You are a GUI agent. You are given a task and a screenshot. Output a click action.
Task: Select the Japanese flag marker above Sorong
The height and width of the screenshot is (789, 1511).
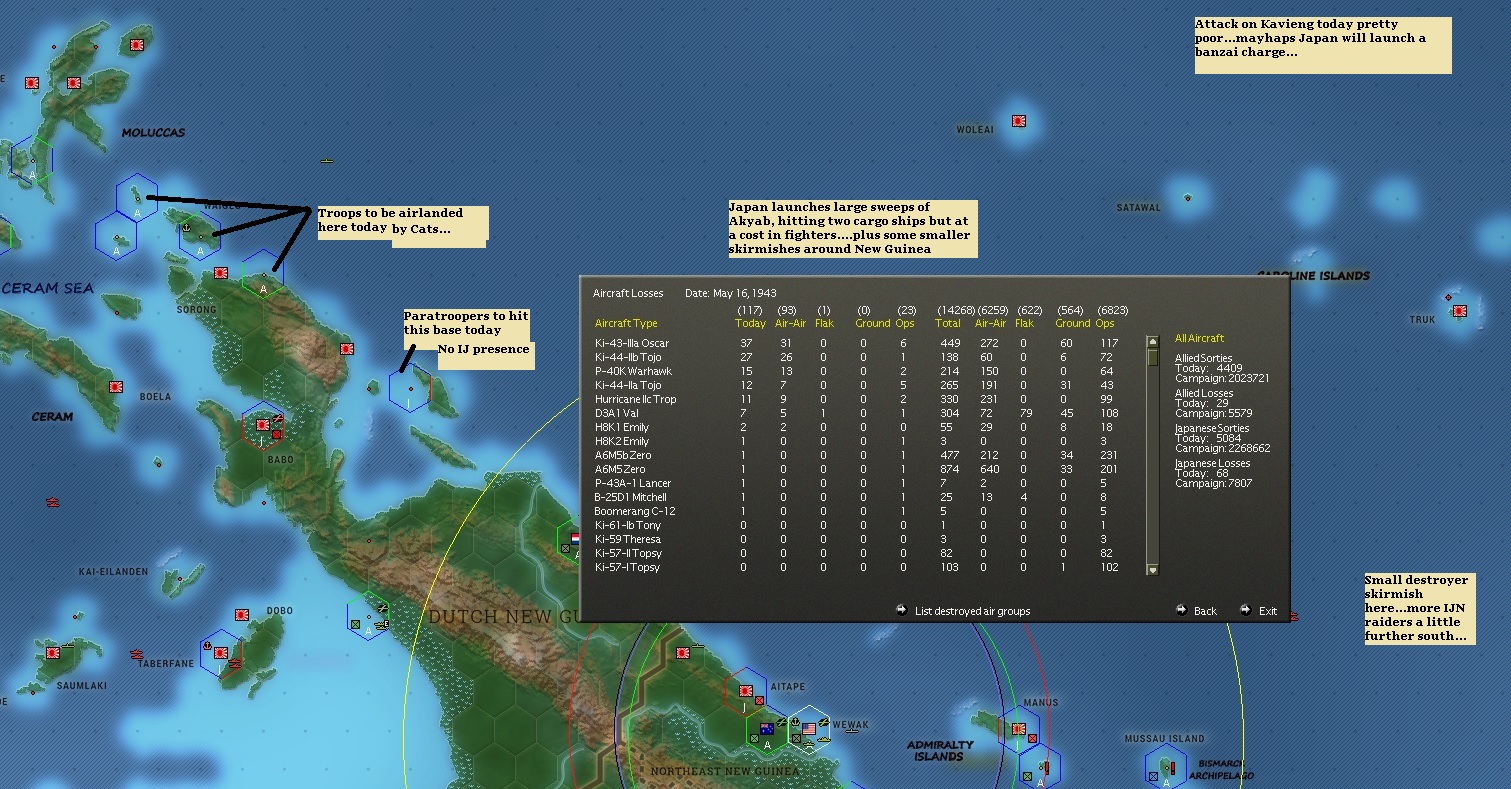[220, 272]
